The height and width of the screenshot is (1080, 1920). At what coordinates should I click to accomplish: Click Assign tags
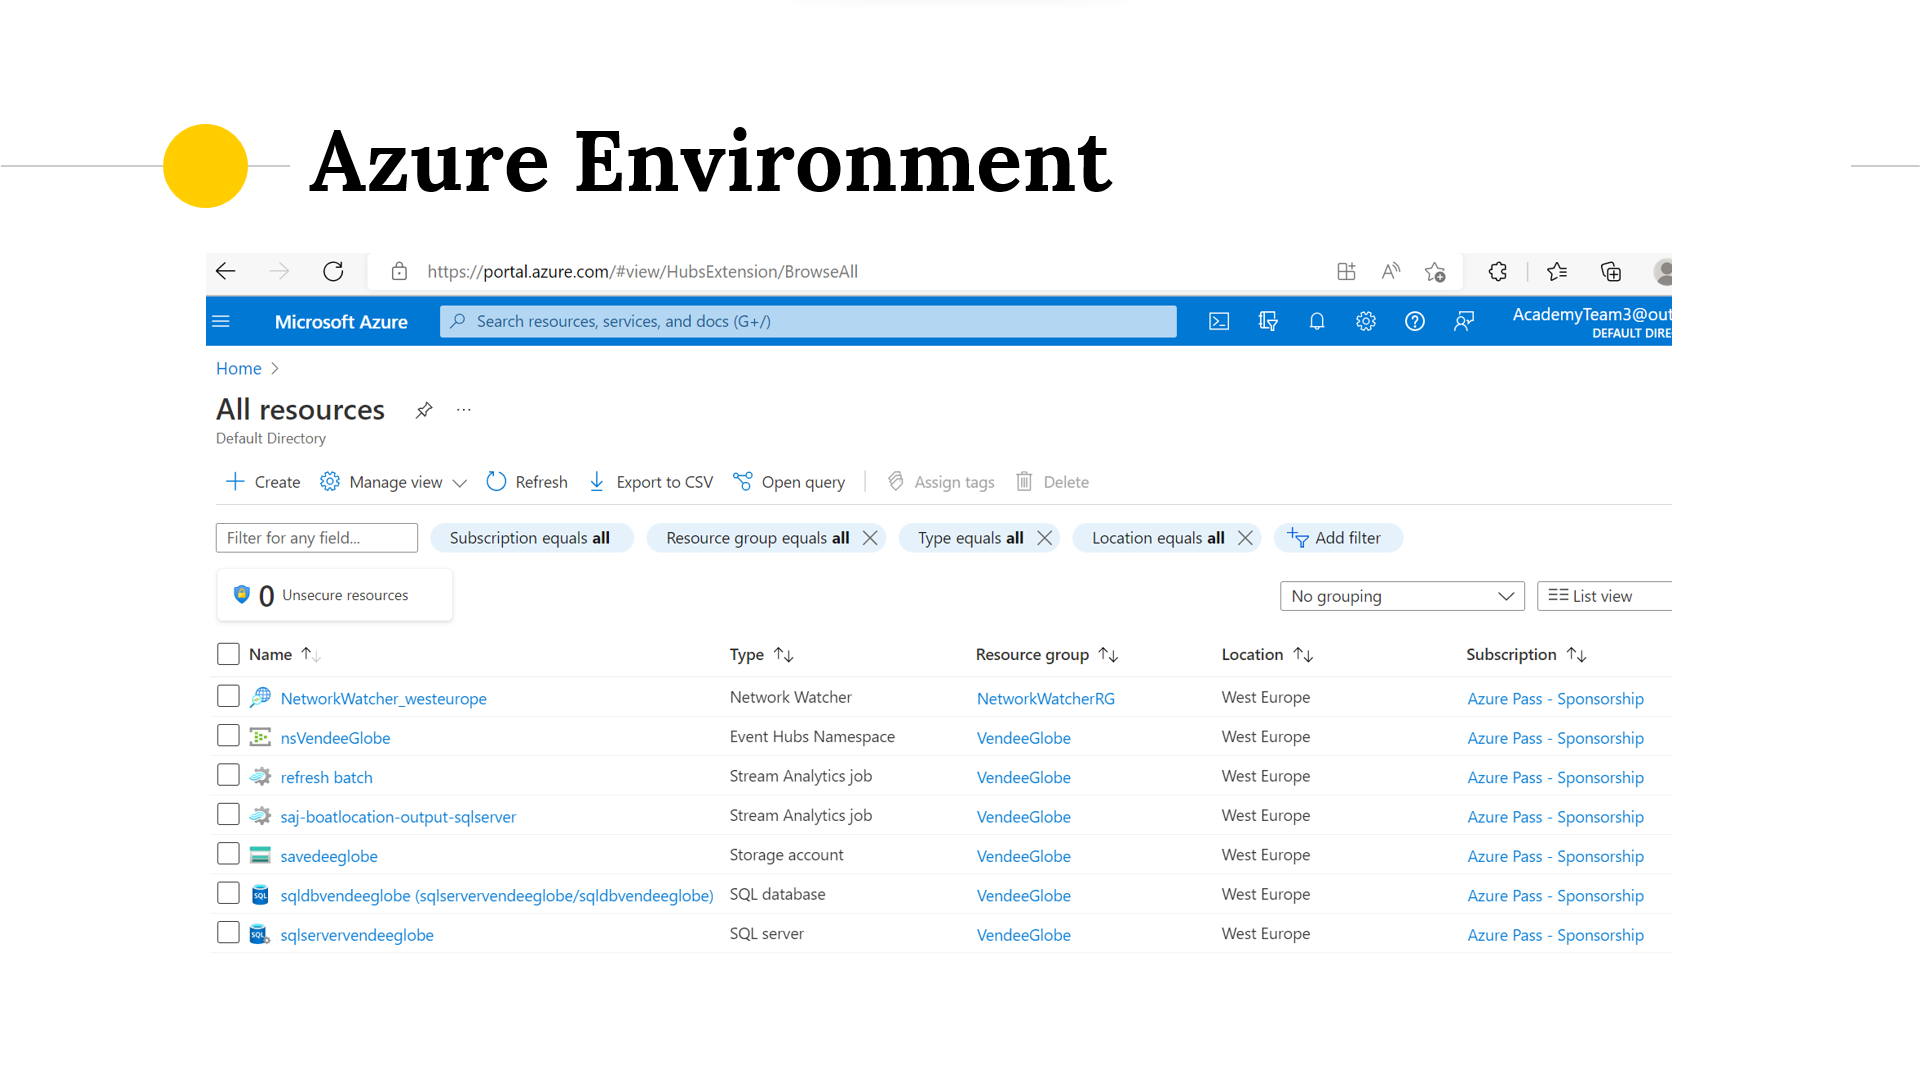tap(941, 482)
